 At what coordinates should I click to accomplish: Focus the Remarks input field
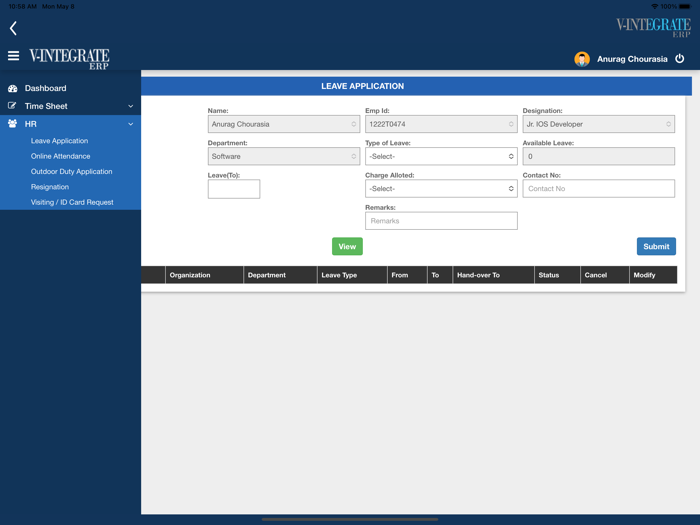[x=441, y=221]
